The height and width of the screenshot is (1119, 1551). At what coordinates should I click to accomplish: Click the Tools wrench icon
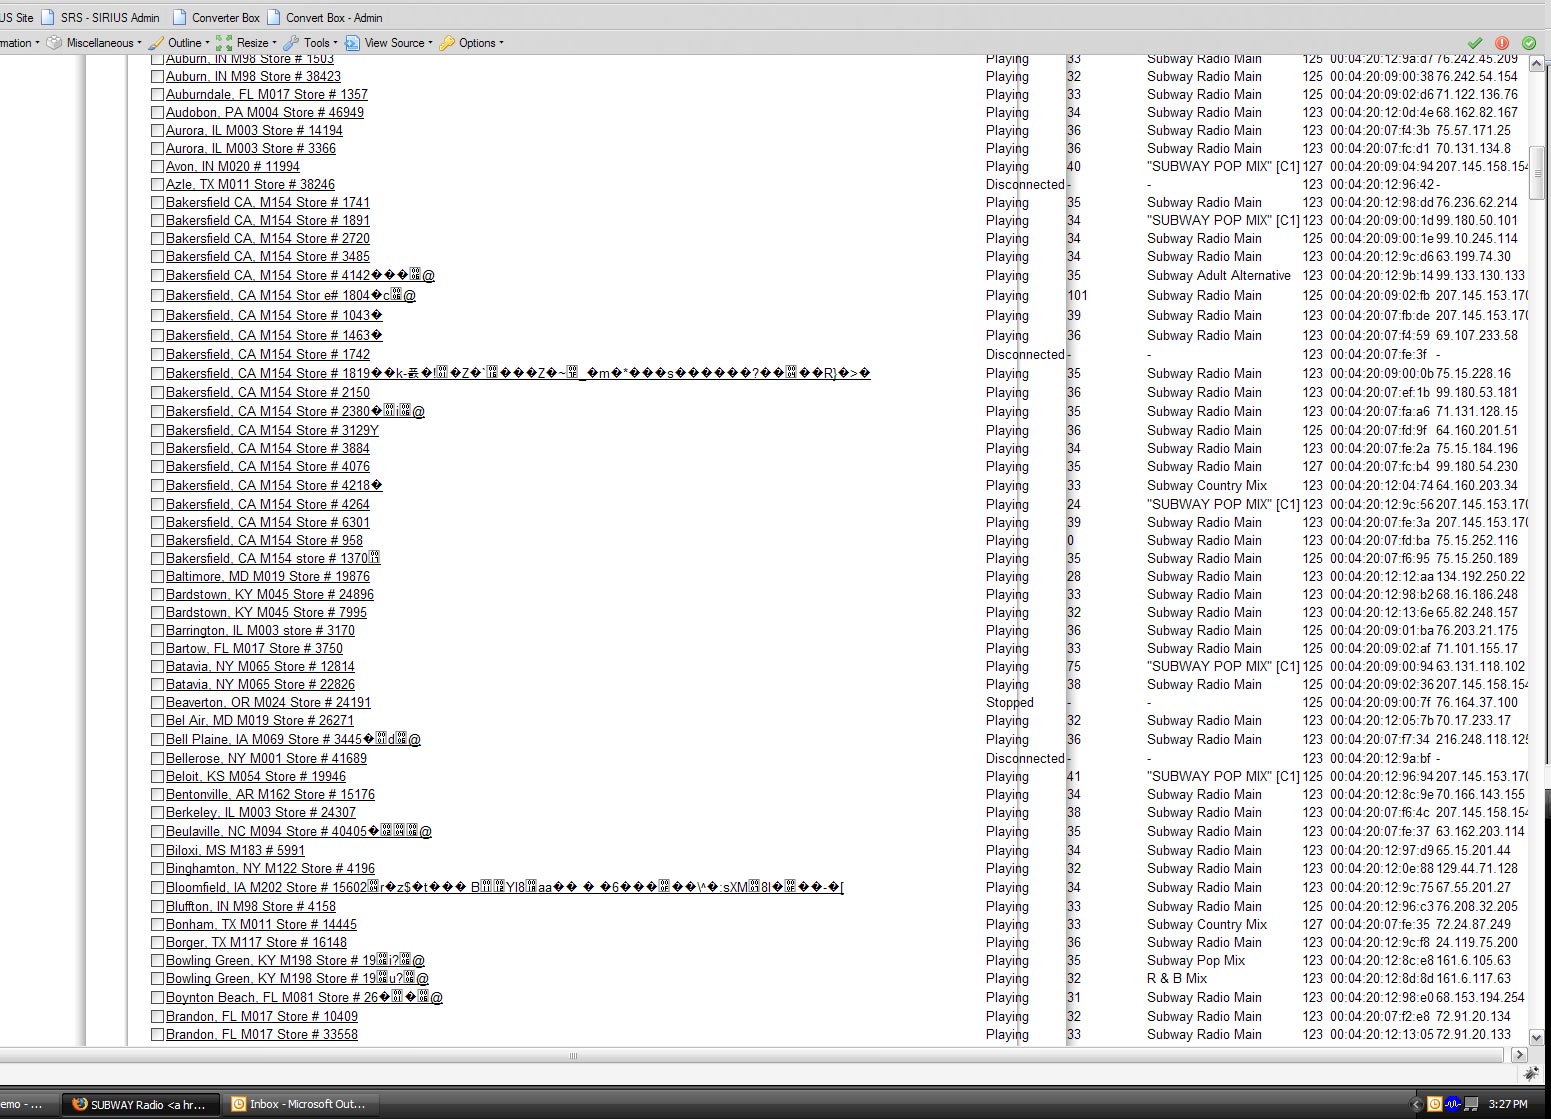coord(291,43)
